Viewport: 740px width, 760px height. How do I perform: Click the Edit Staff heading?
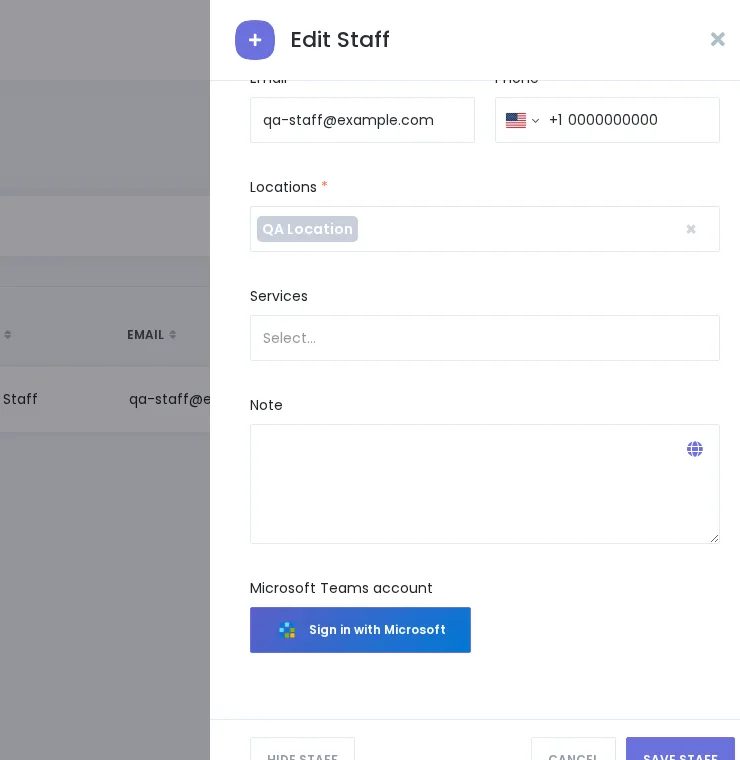click(x=340, y=40)
